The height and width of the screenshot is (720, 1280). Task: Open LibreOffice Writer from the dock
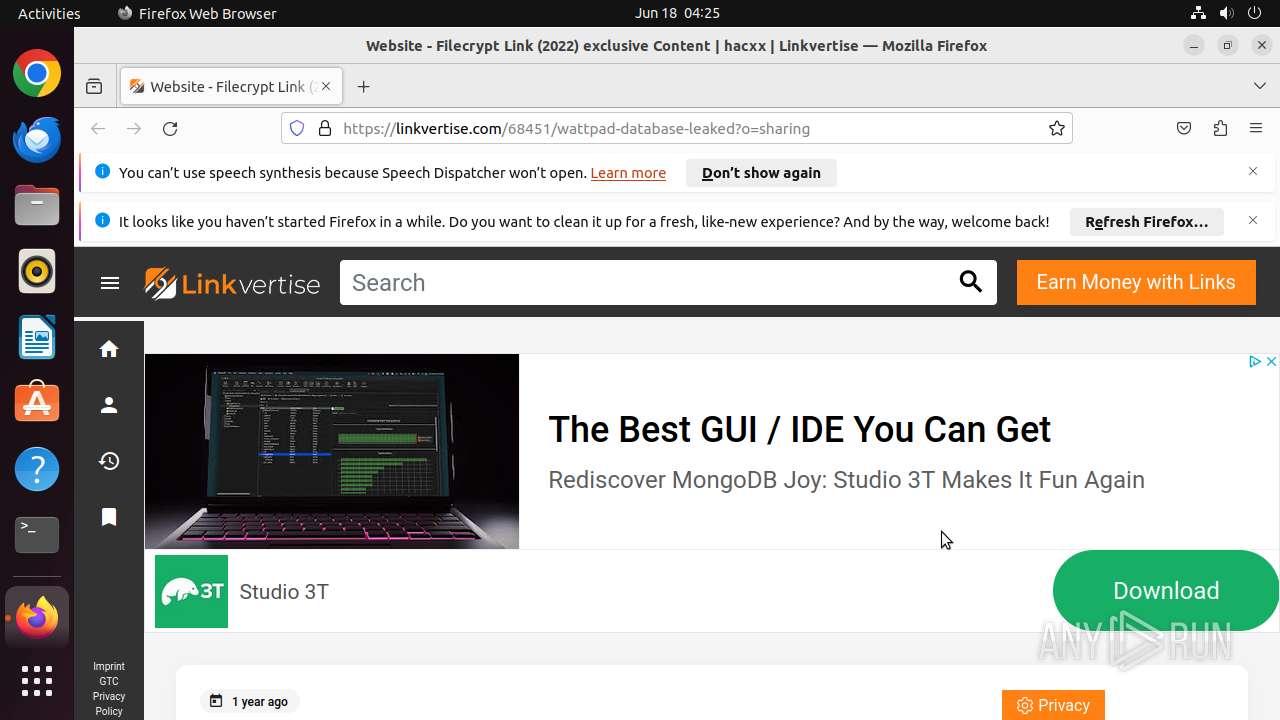pyautogui.click(x=37, y=337)
